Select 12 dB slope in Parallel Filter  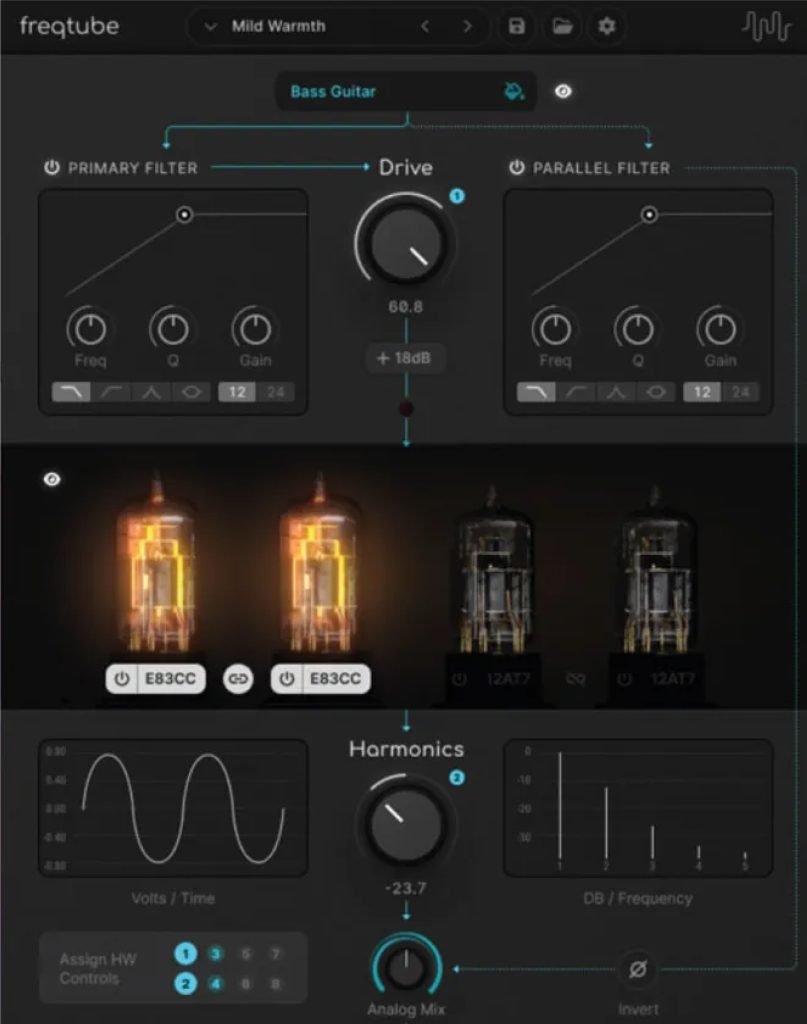click(x=702, y=392)
